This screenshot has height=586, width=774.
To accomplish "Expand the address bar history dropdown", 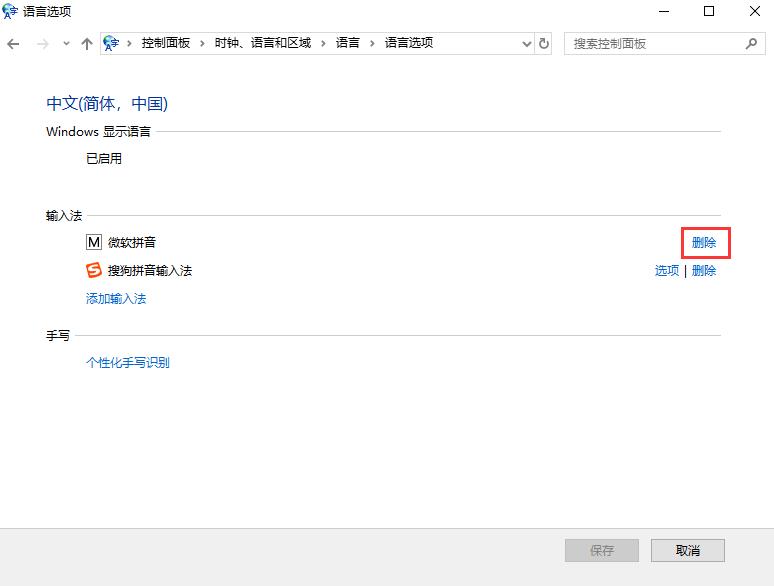I will 527,44.
